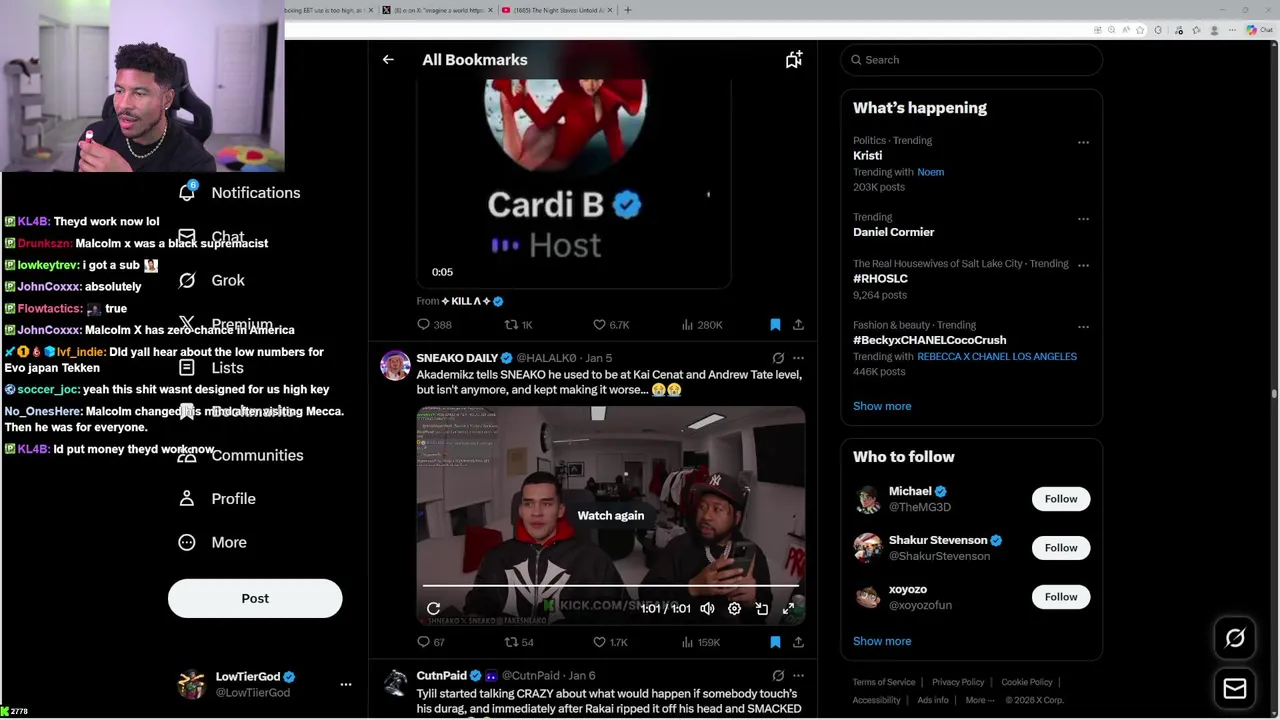The width and height of the screenshot is (1280, 720).
Task: Repost SNEAKO DAILY post with 54 reposts
Action: pyautogui.click(x=519, y=642)
